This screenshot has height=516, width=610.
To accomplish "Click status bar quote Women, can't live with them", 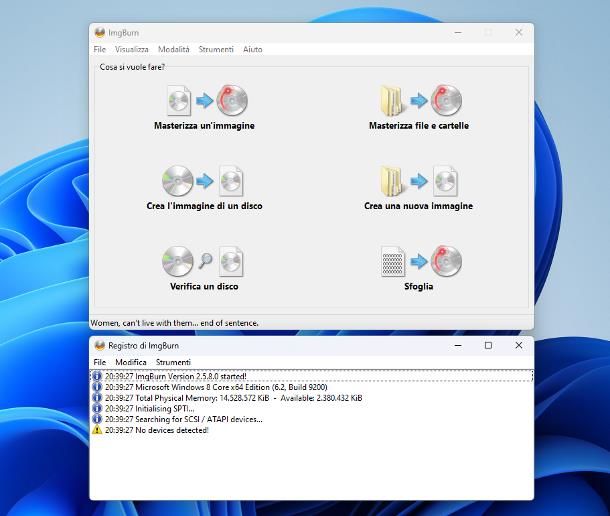I will coord(174,323).
